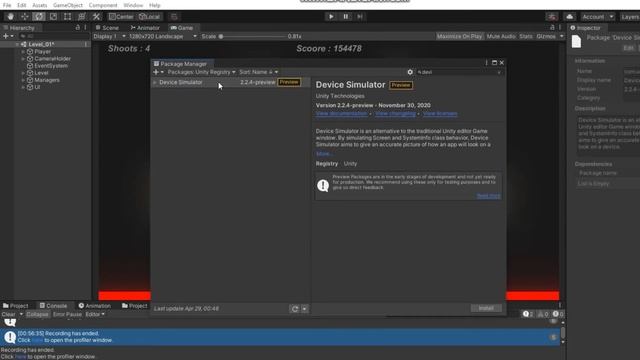640x360 pixels.
Task: Open the custom editor tools icon
Action: 96,17
